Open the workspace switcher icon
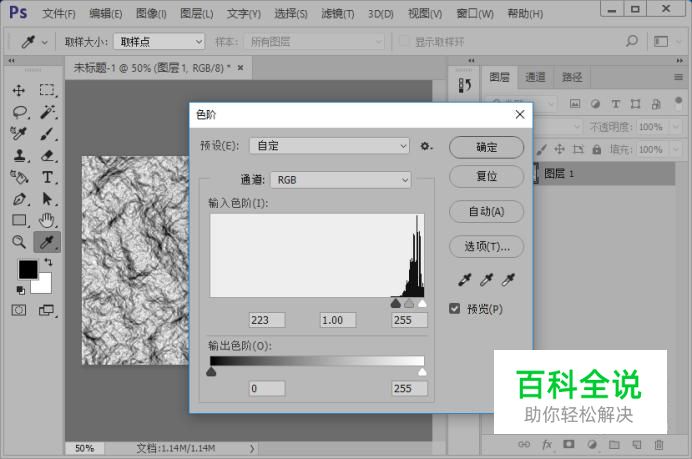The image size is (692, 459). [x=661, y=41]
